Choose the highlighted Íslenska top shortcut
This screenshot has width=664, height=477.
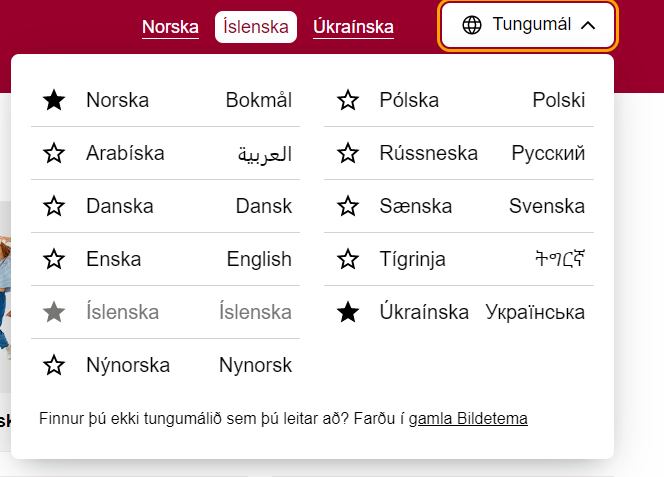pos(256,27)
